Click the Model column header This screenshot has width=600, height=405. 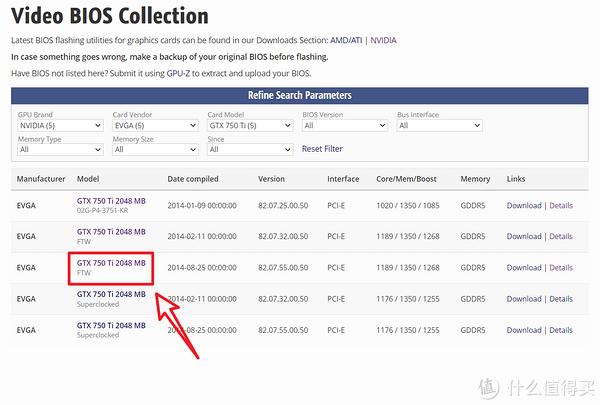pos(88,179)
